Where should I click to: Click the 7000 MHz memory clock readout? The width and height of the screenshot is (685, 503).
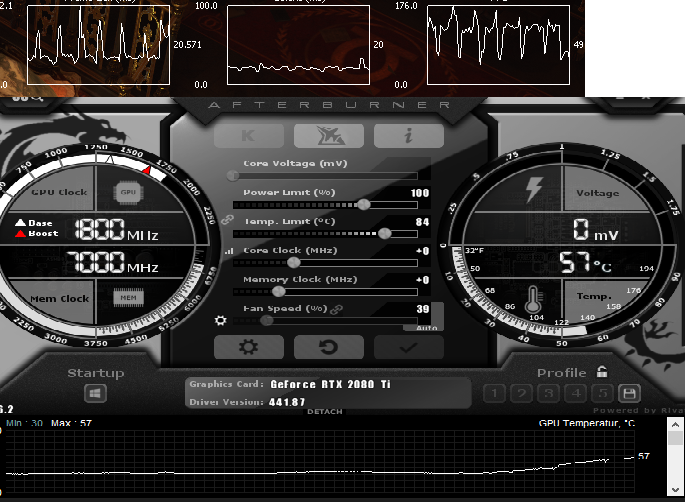[x=111, y=262]
